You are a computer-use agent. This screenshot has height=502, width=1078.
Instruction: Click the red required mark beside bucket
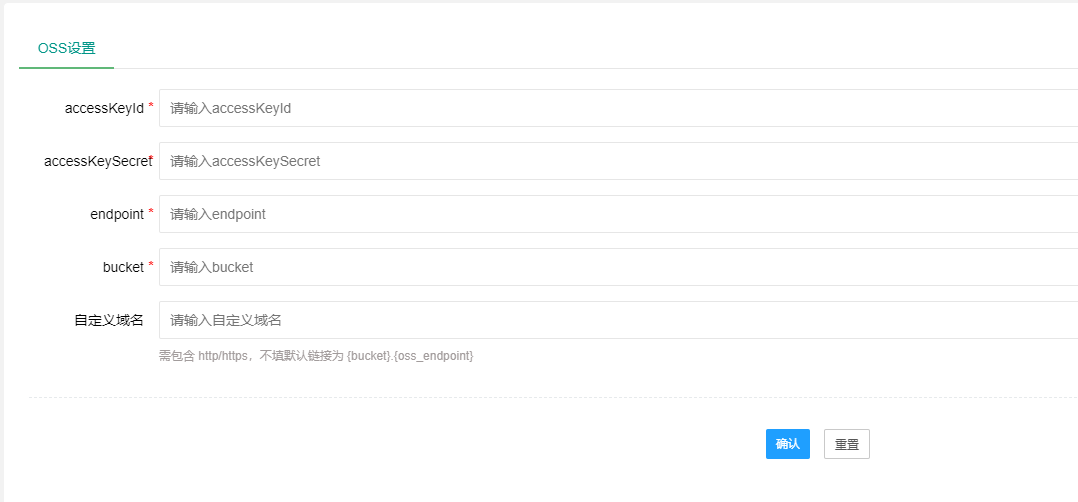151,265
